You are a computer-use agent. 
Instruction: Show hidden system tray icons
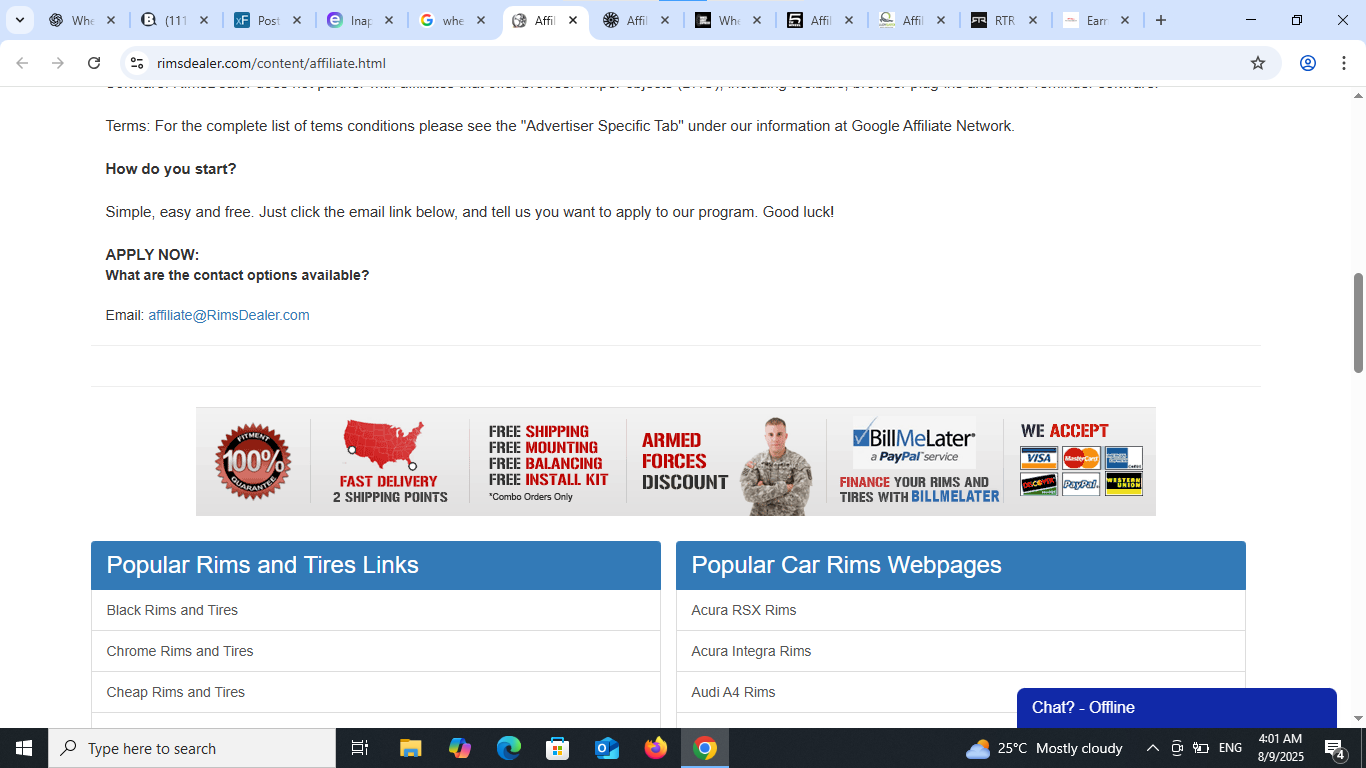[1152, 748]
